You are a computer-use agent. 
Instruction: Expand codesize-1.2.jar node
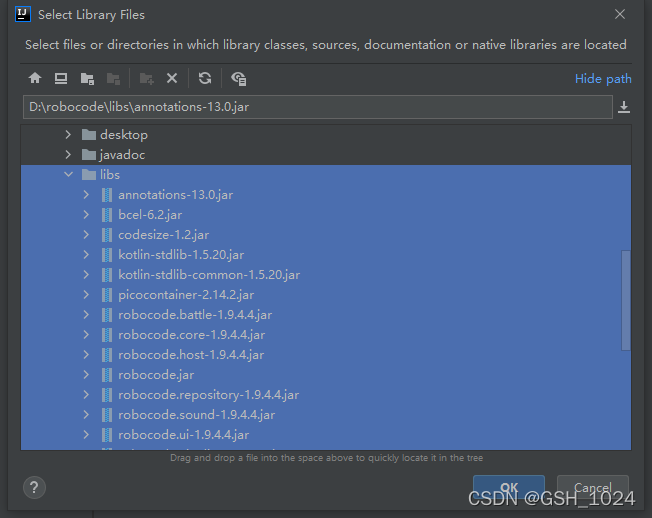point(86,234)
